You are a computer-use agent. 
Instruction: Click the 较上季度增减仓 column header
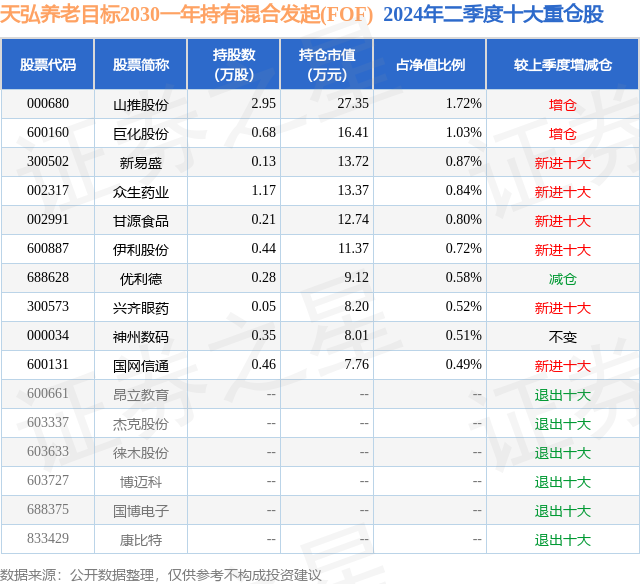(563, 64)
